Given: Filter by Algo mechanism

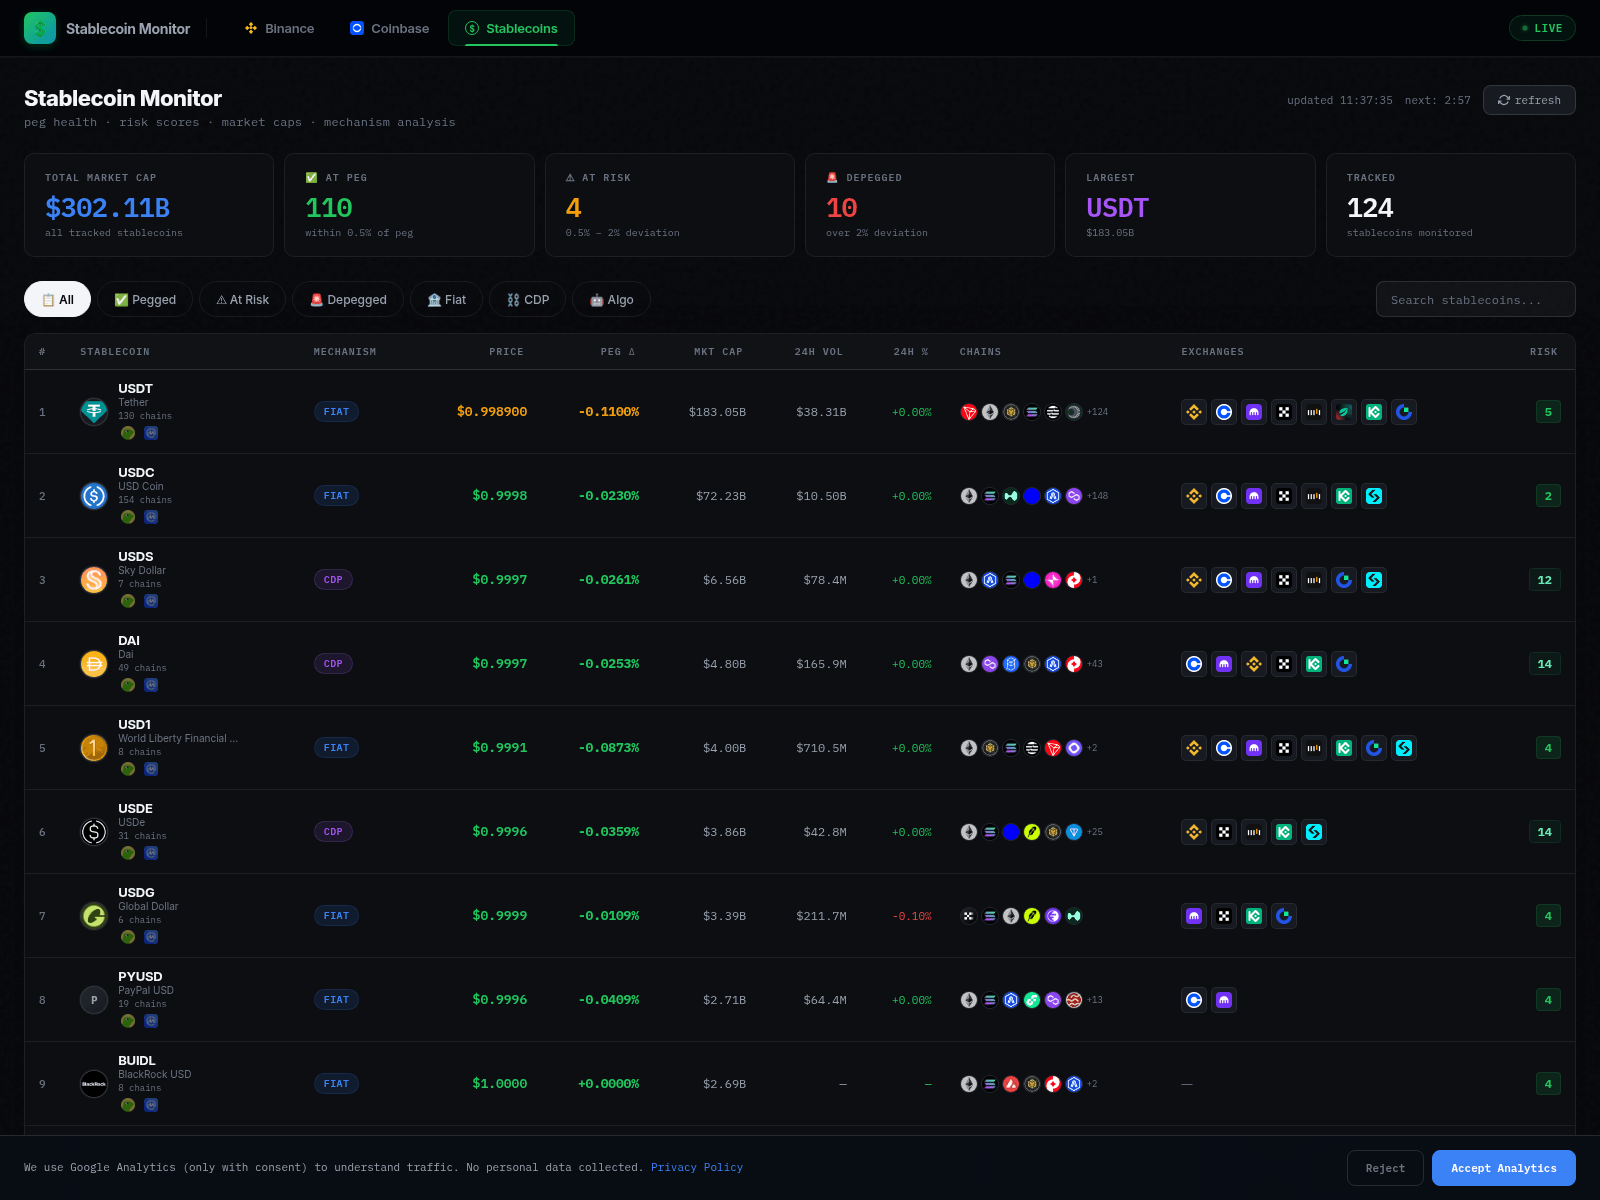Looking at the screenshot, I should coord(611,299).
